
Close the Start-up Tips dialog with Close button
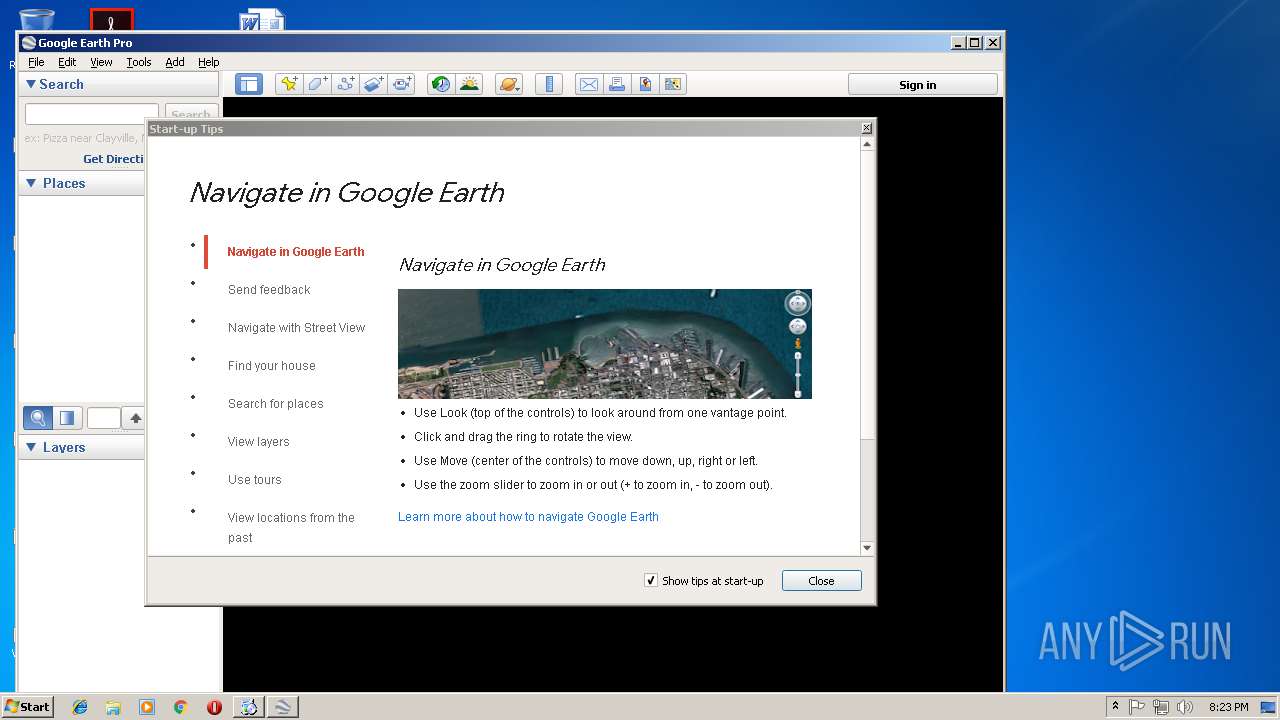click(x=821, y=581)
